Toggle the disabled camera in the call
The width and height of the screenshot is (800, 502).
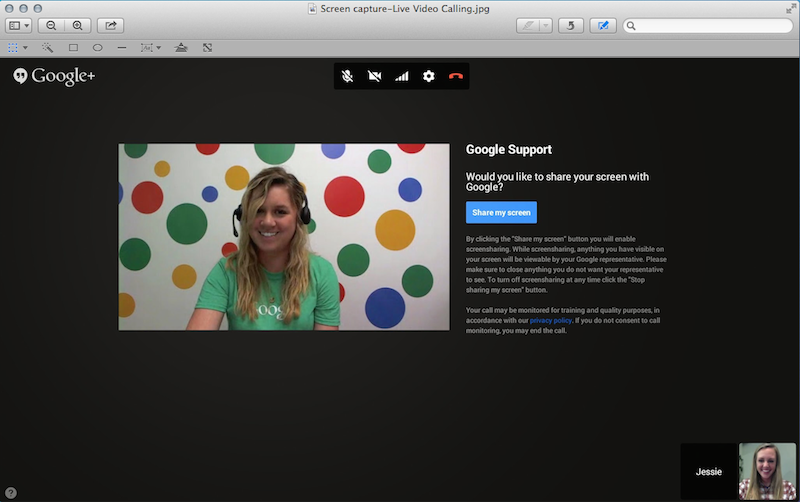point(374,76)
